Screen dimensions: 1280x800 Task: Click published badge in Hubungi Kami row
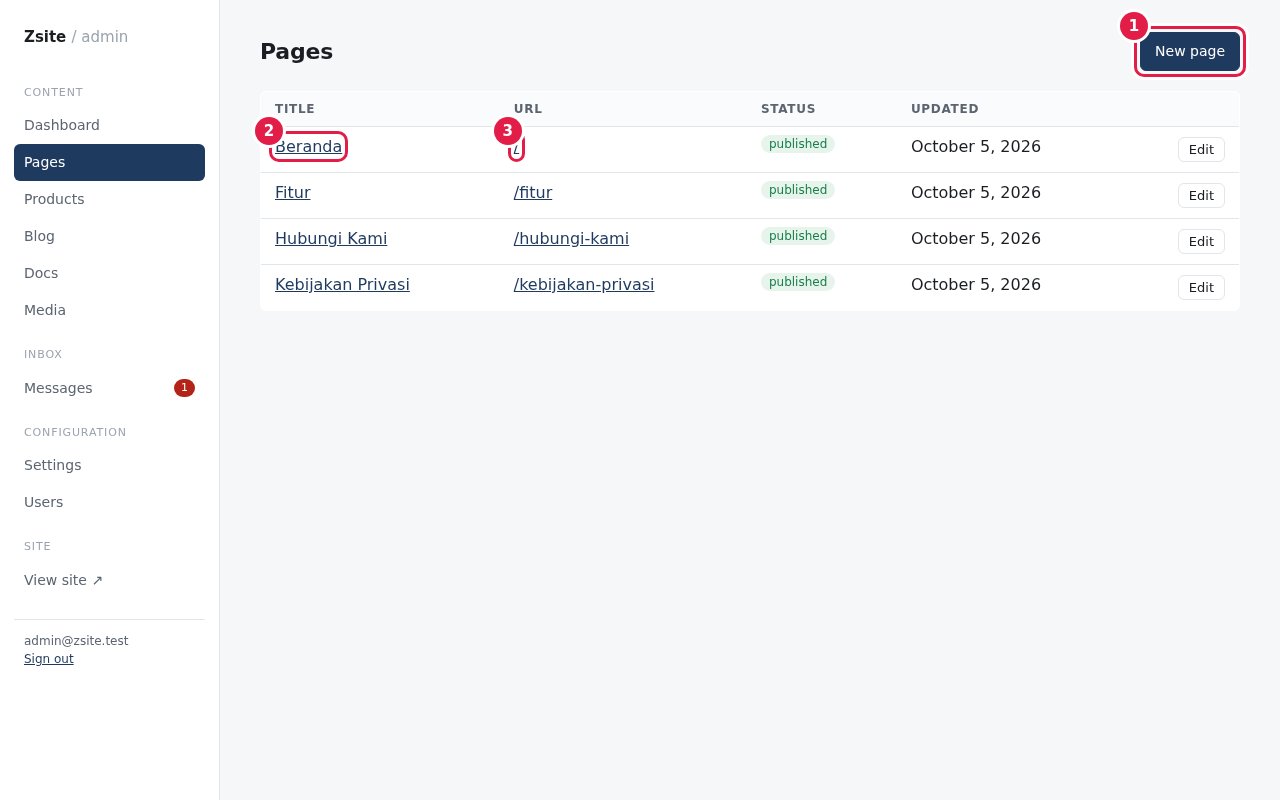(x=798, y=236)
